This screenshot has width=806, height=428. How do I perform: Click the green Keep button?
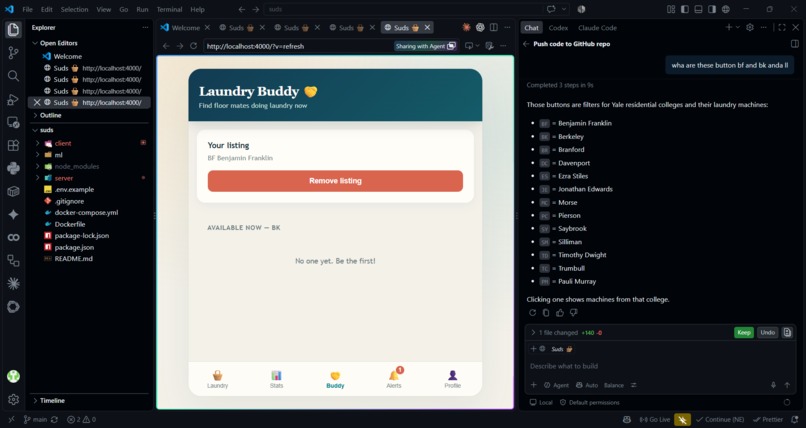[744, 332]
